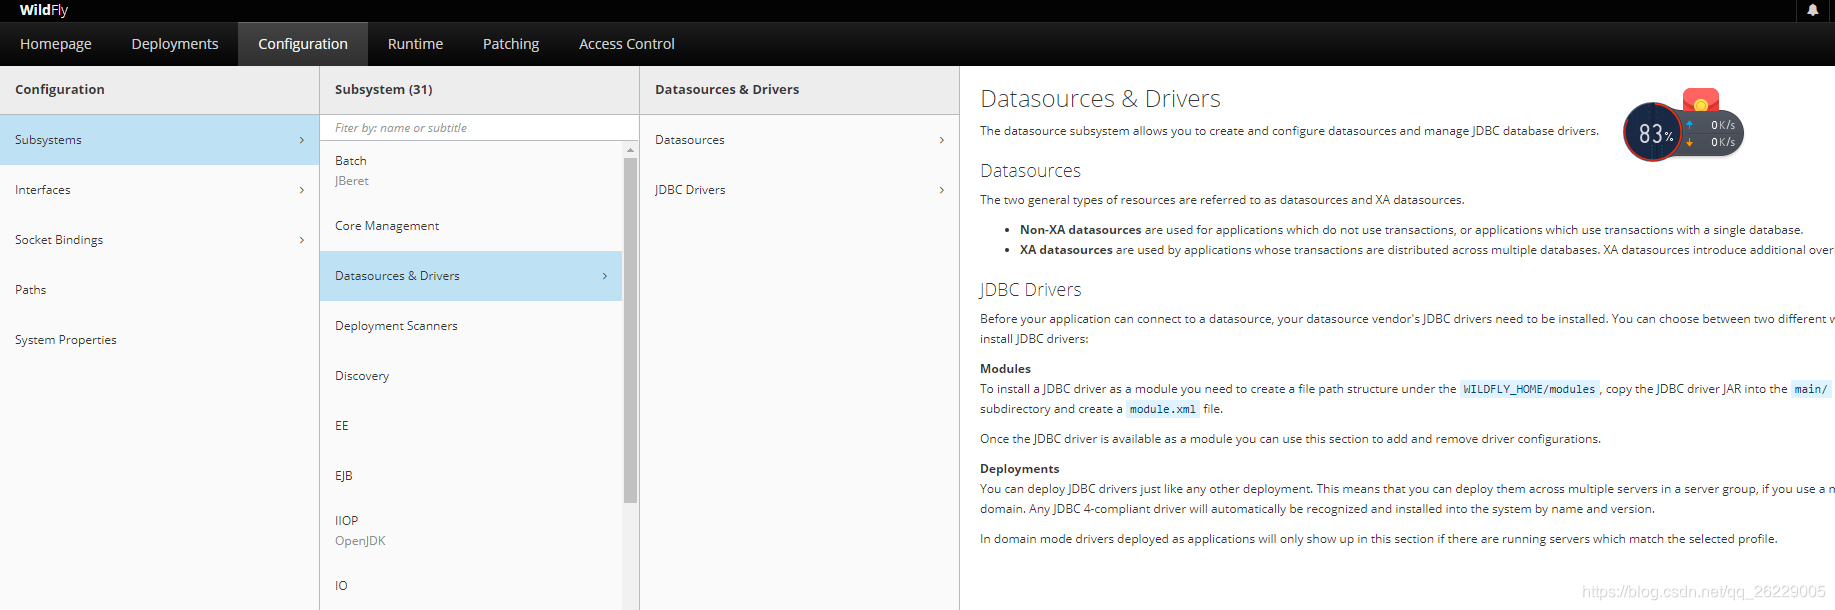Click the JDBC Drivers section heading
Image resolution: width=1835 pixels, height=610 pixels.
pos(1030,290)
